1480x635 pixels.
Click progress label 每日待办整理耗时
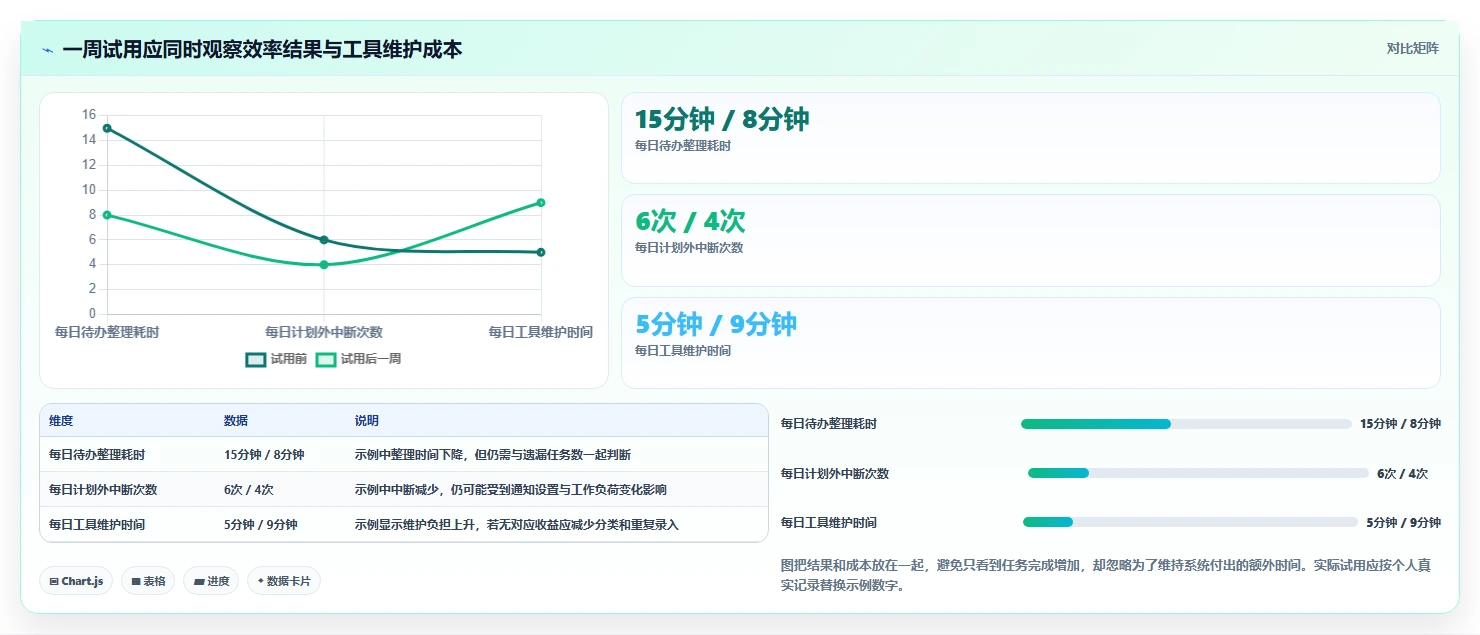pyautogui.click(x=829, y=424)
